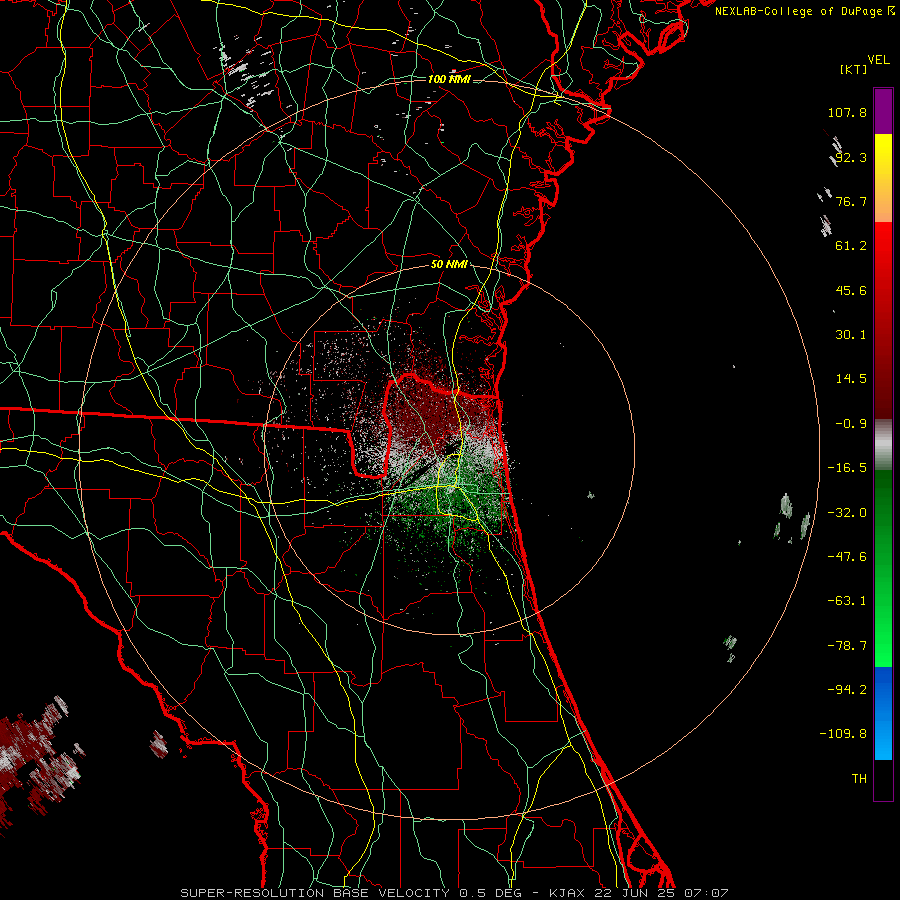
Task: Click the 45.6 legend value
Action: click(x=851, y=290)
